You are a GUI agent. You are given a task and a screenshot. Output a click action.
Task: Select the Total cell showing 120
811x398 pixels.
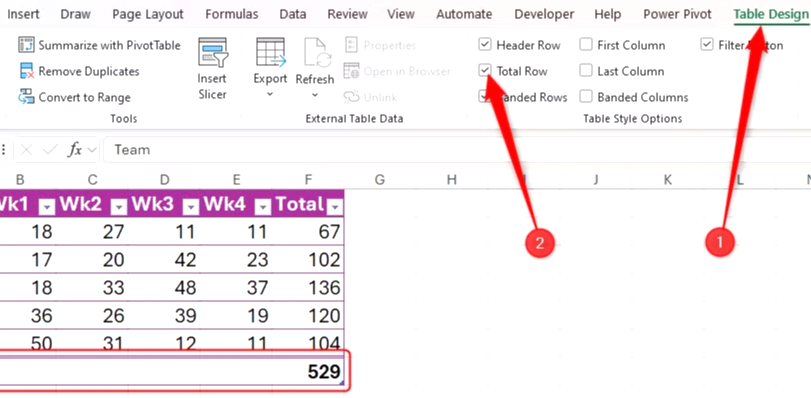[308, 315]
